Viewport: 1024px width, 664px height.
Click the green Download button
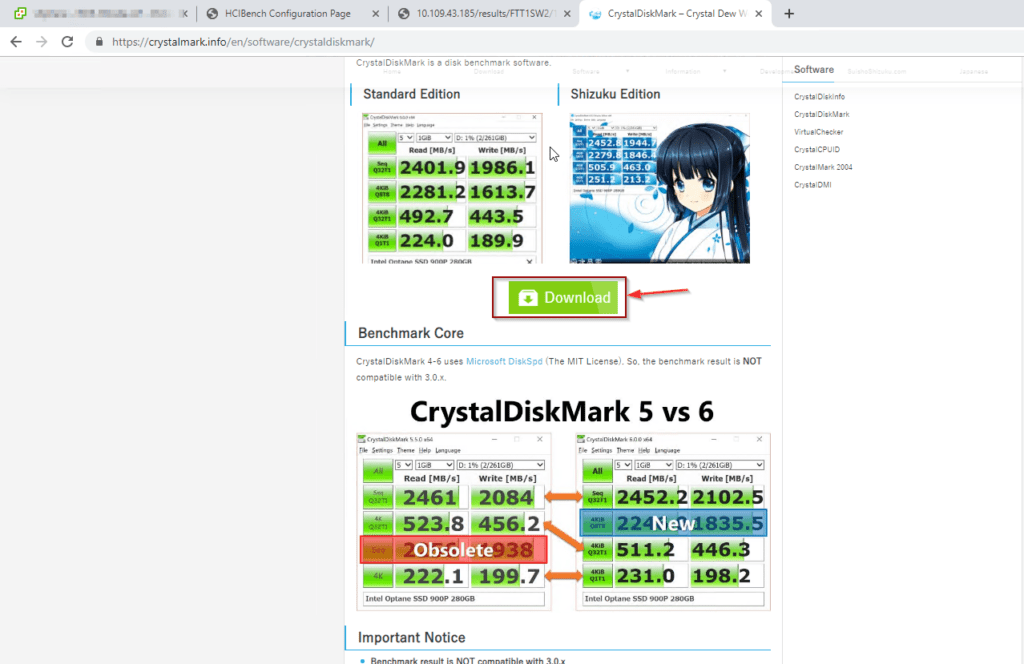click(x=559, y=297)
